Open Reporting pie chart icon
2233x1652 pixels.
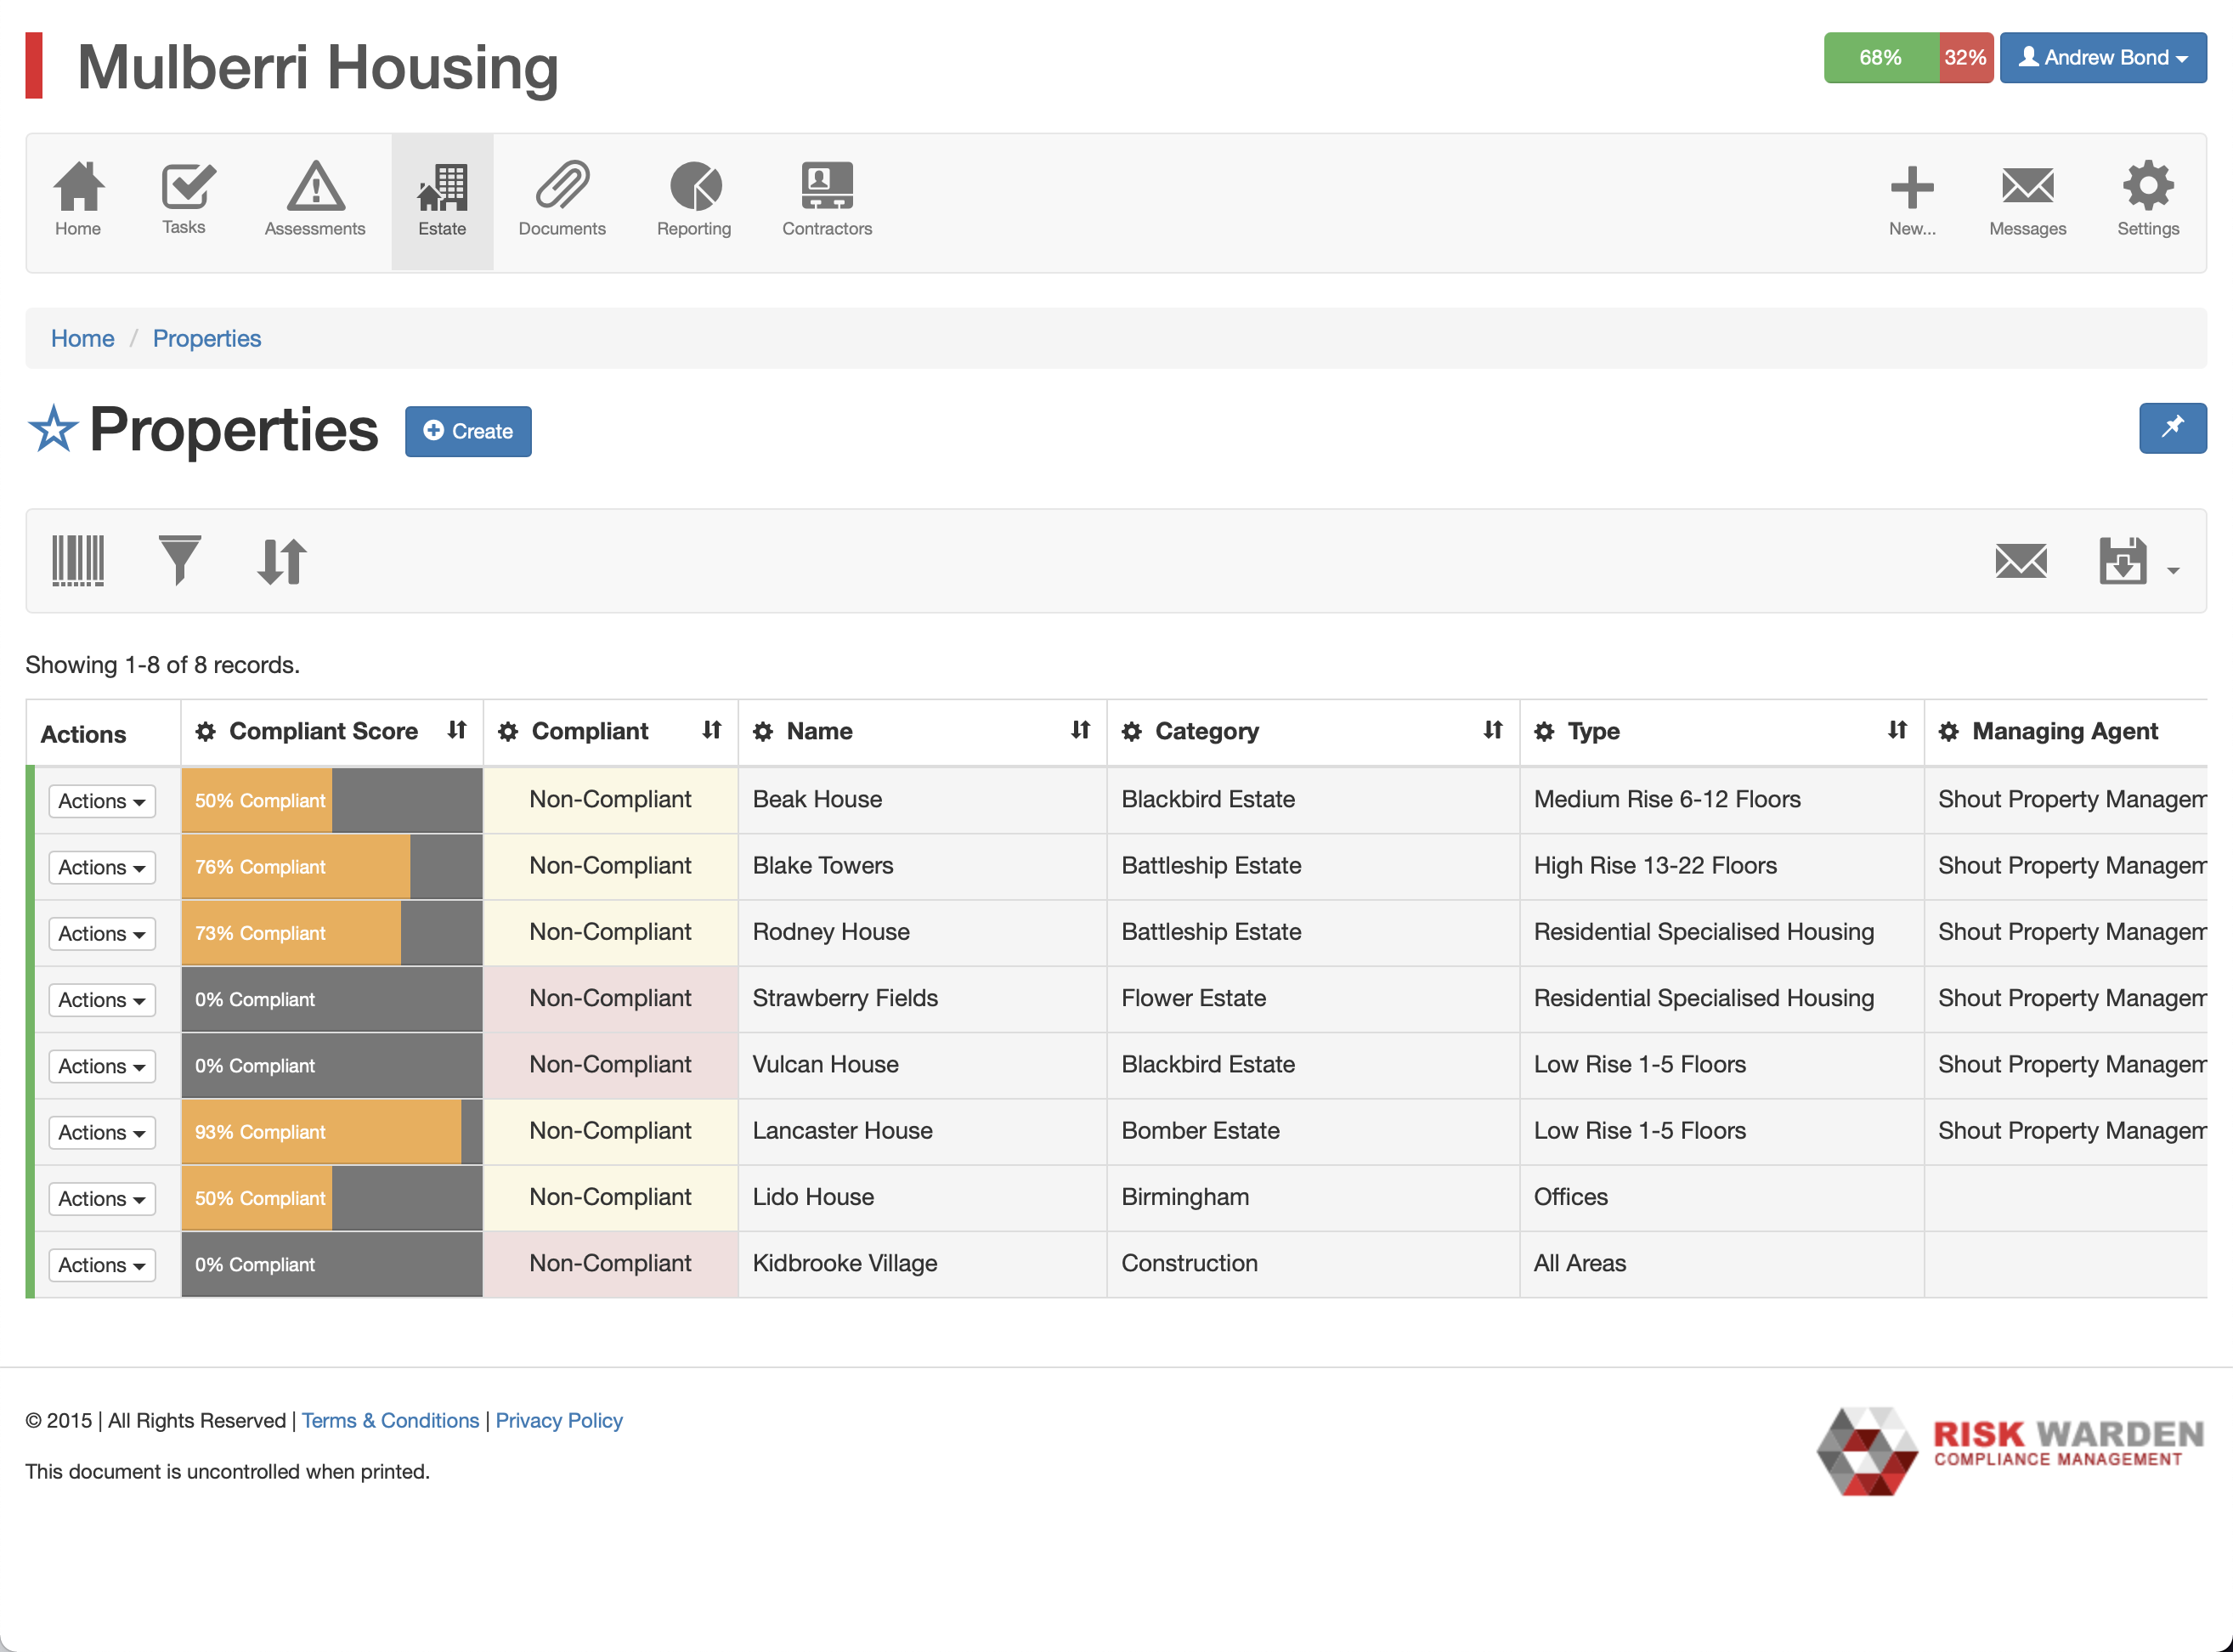coord(694,200)
